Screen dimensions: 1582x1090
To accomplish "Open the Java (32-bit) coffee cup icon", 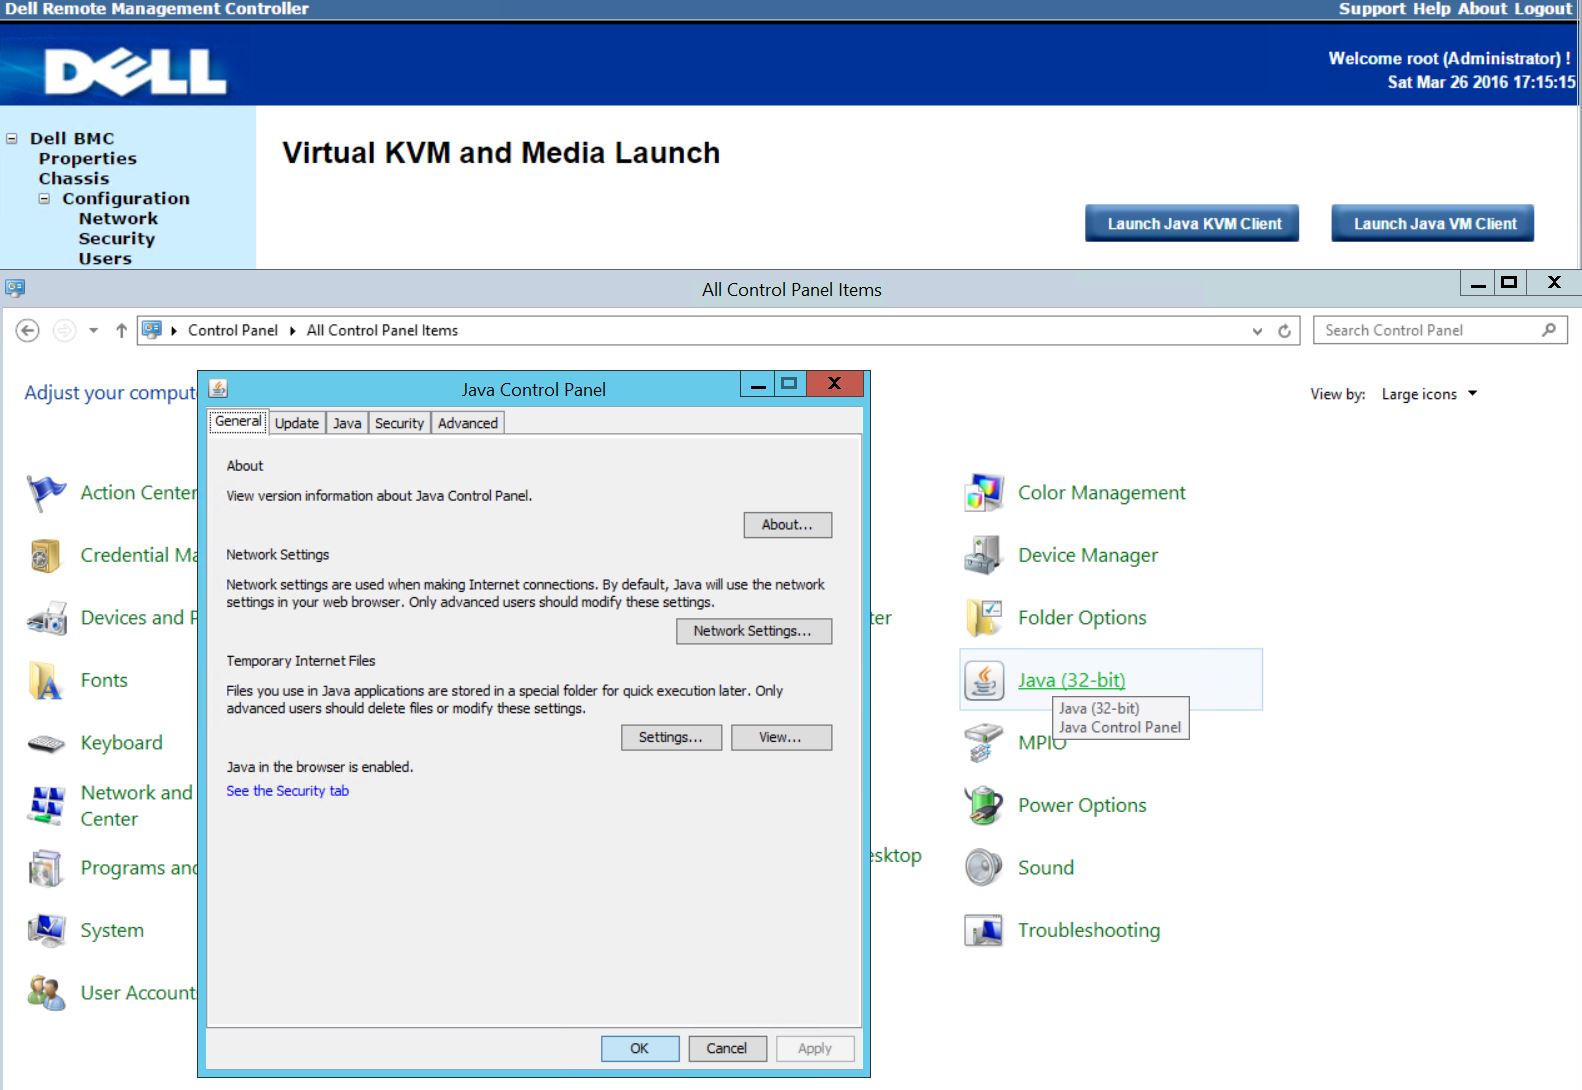I will pos(984,681).
